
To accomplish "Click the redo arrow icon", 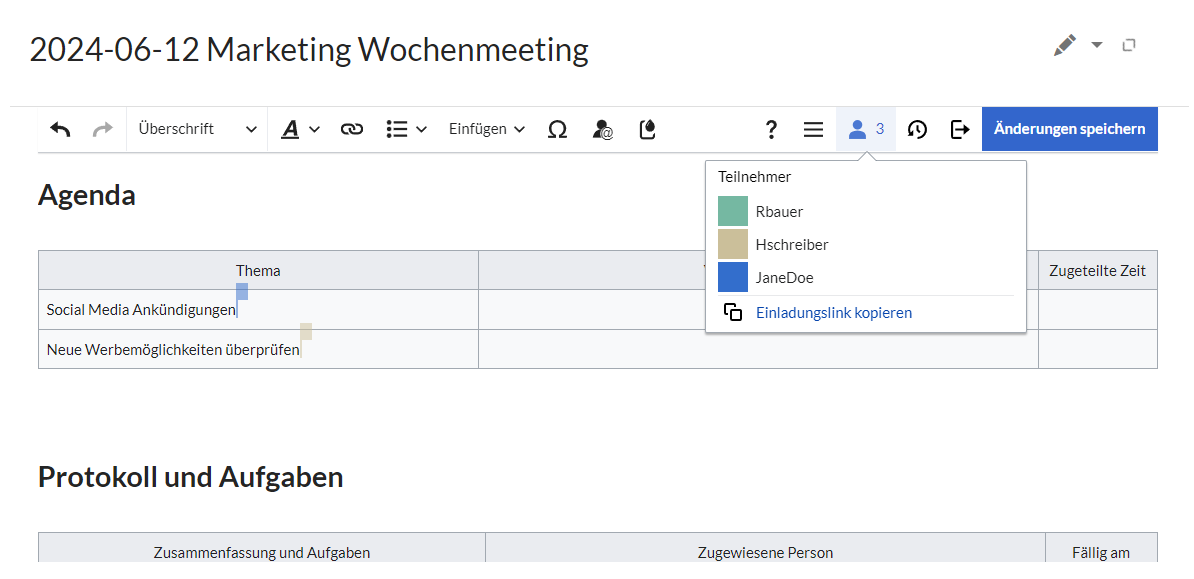I will (102, 129).
